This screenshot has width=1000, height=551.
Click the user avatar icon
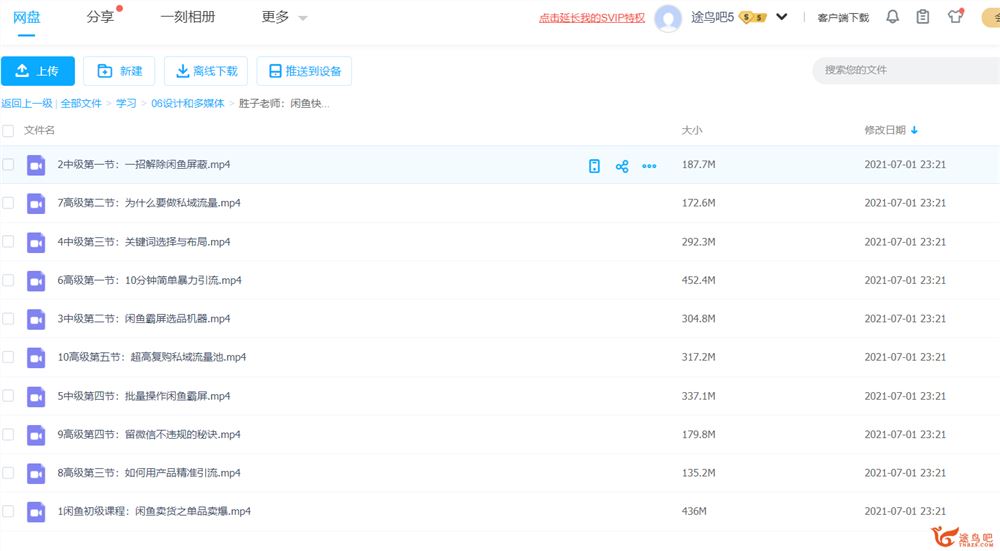(x=668, y=18)
